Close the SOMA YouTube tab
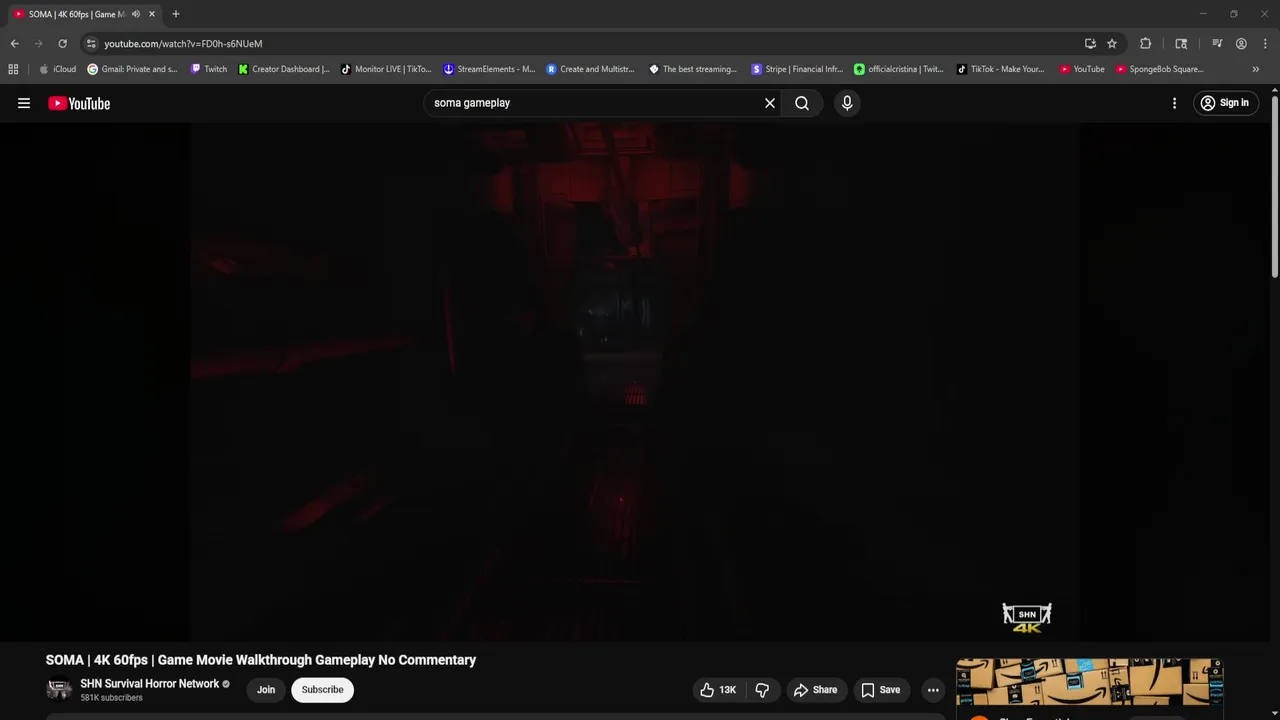Screen dimensions: 1280x720 click(152, 14)
